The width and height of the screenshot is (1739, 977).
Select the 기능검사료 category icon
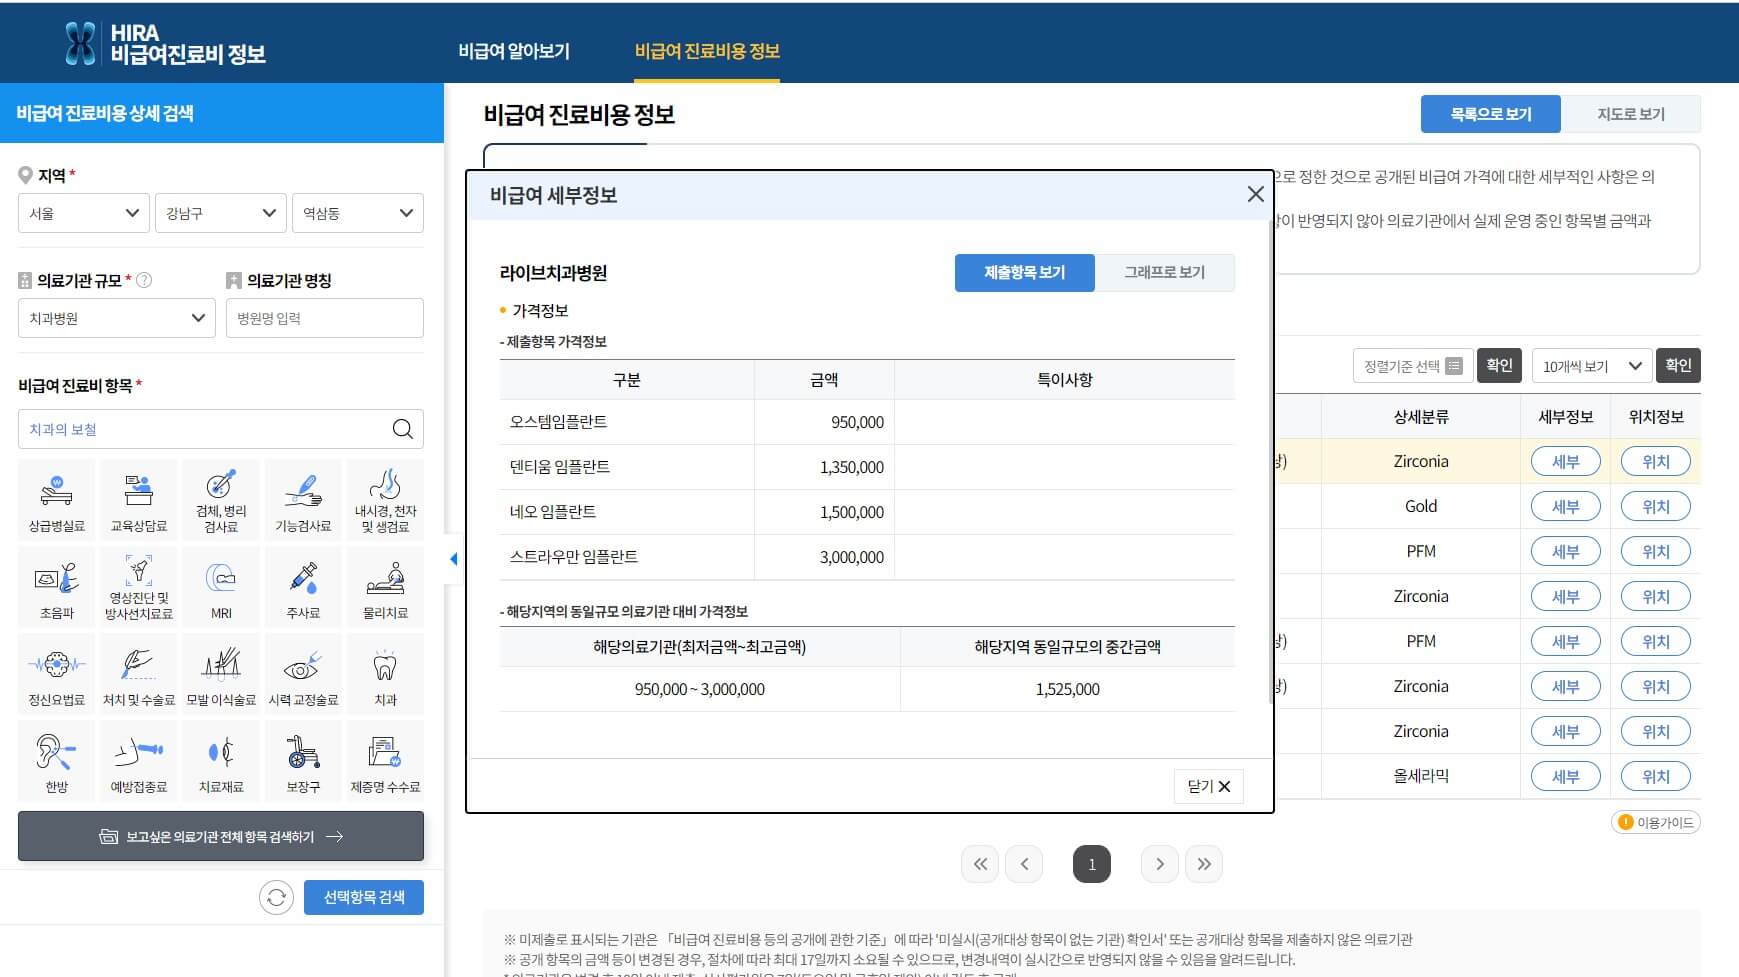303,500
